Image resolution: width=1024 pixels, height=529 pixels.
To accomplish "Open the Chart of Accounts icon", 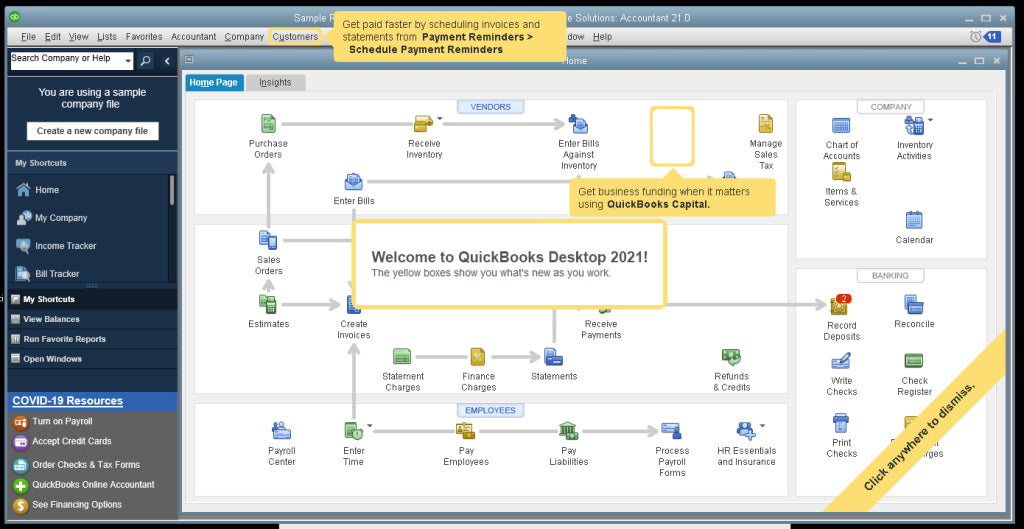I will click(x=841, y=125).
